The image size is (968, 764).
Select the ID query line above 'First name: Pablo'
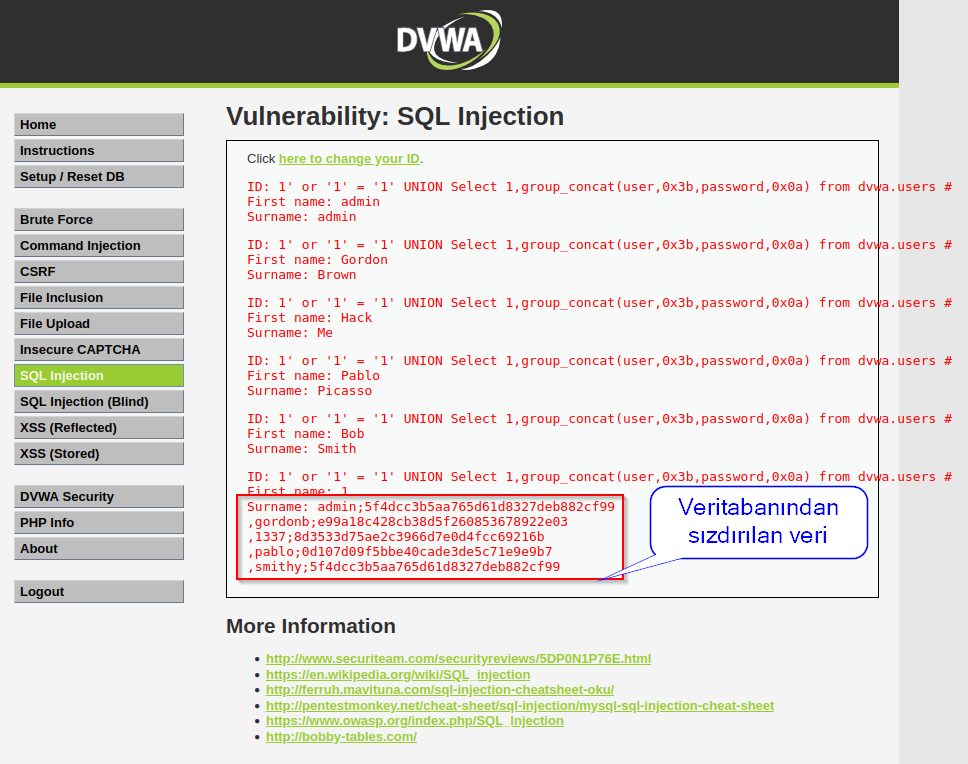(599, 361)
